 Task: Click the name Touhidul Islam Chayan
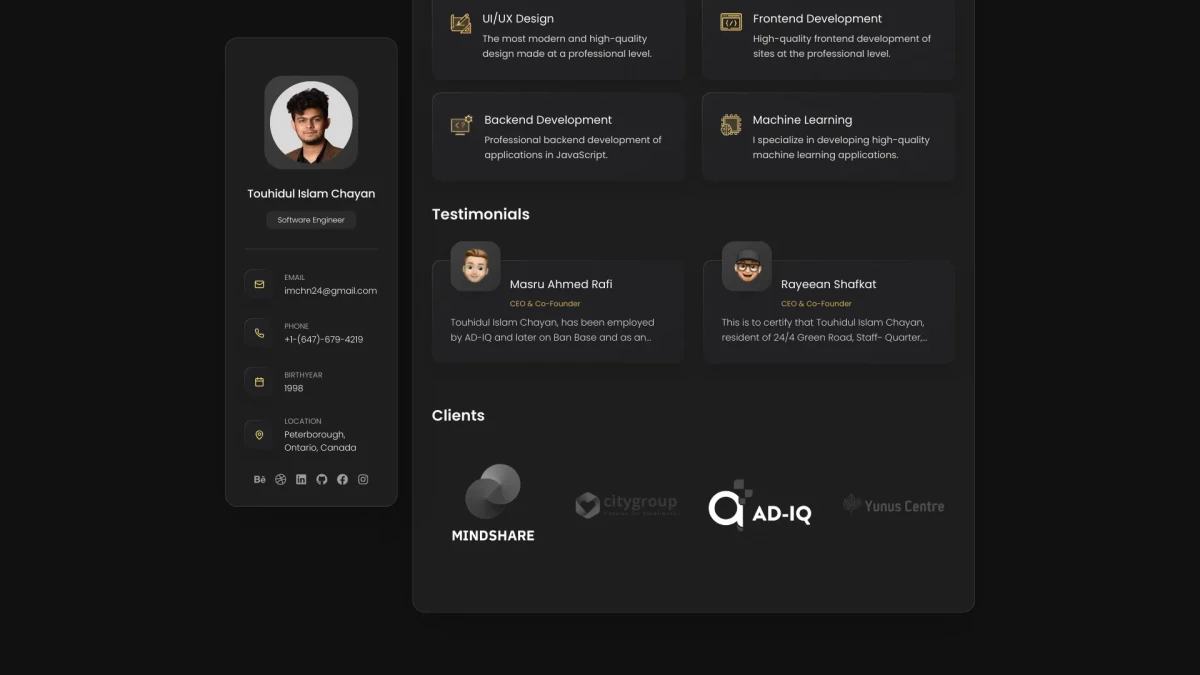(x=311, y=194)
